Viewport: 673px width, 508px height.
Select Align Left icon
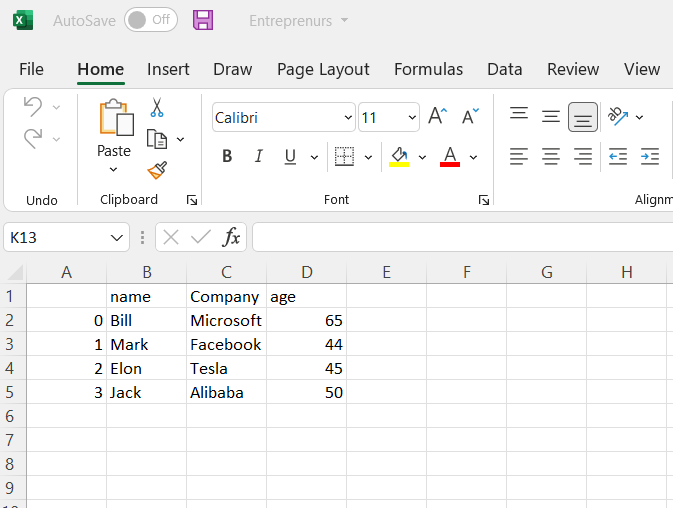tap(519, 156)
